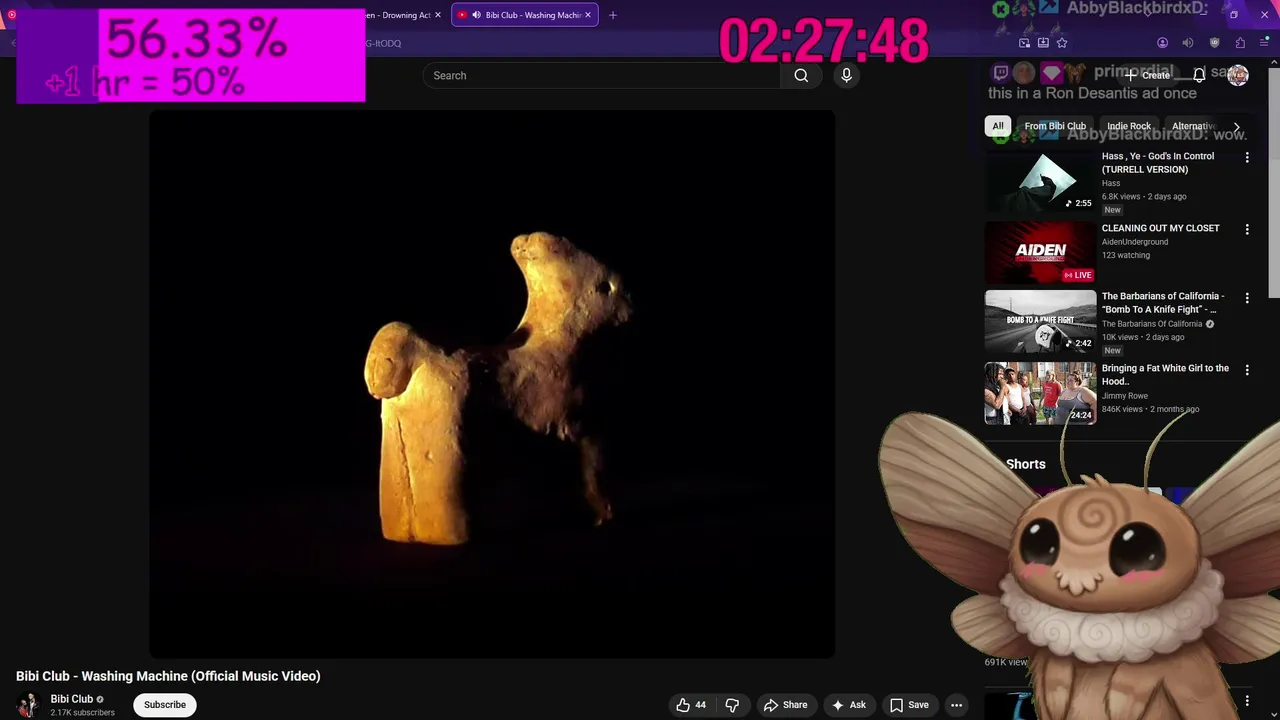Click the Shorts section heading

(x=1026, y=464)
